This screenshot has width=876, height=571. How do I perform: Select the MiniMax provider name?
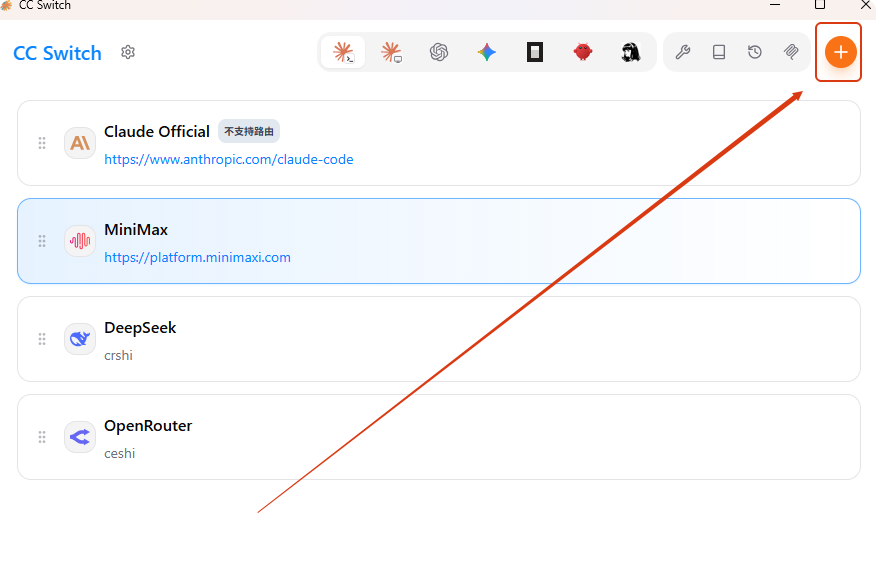tap(136, 230)
